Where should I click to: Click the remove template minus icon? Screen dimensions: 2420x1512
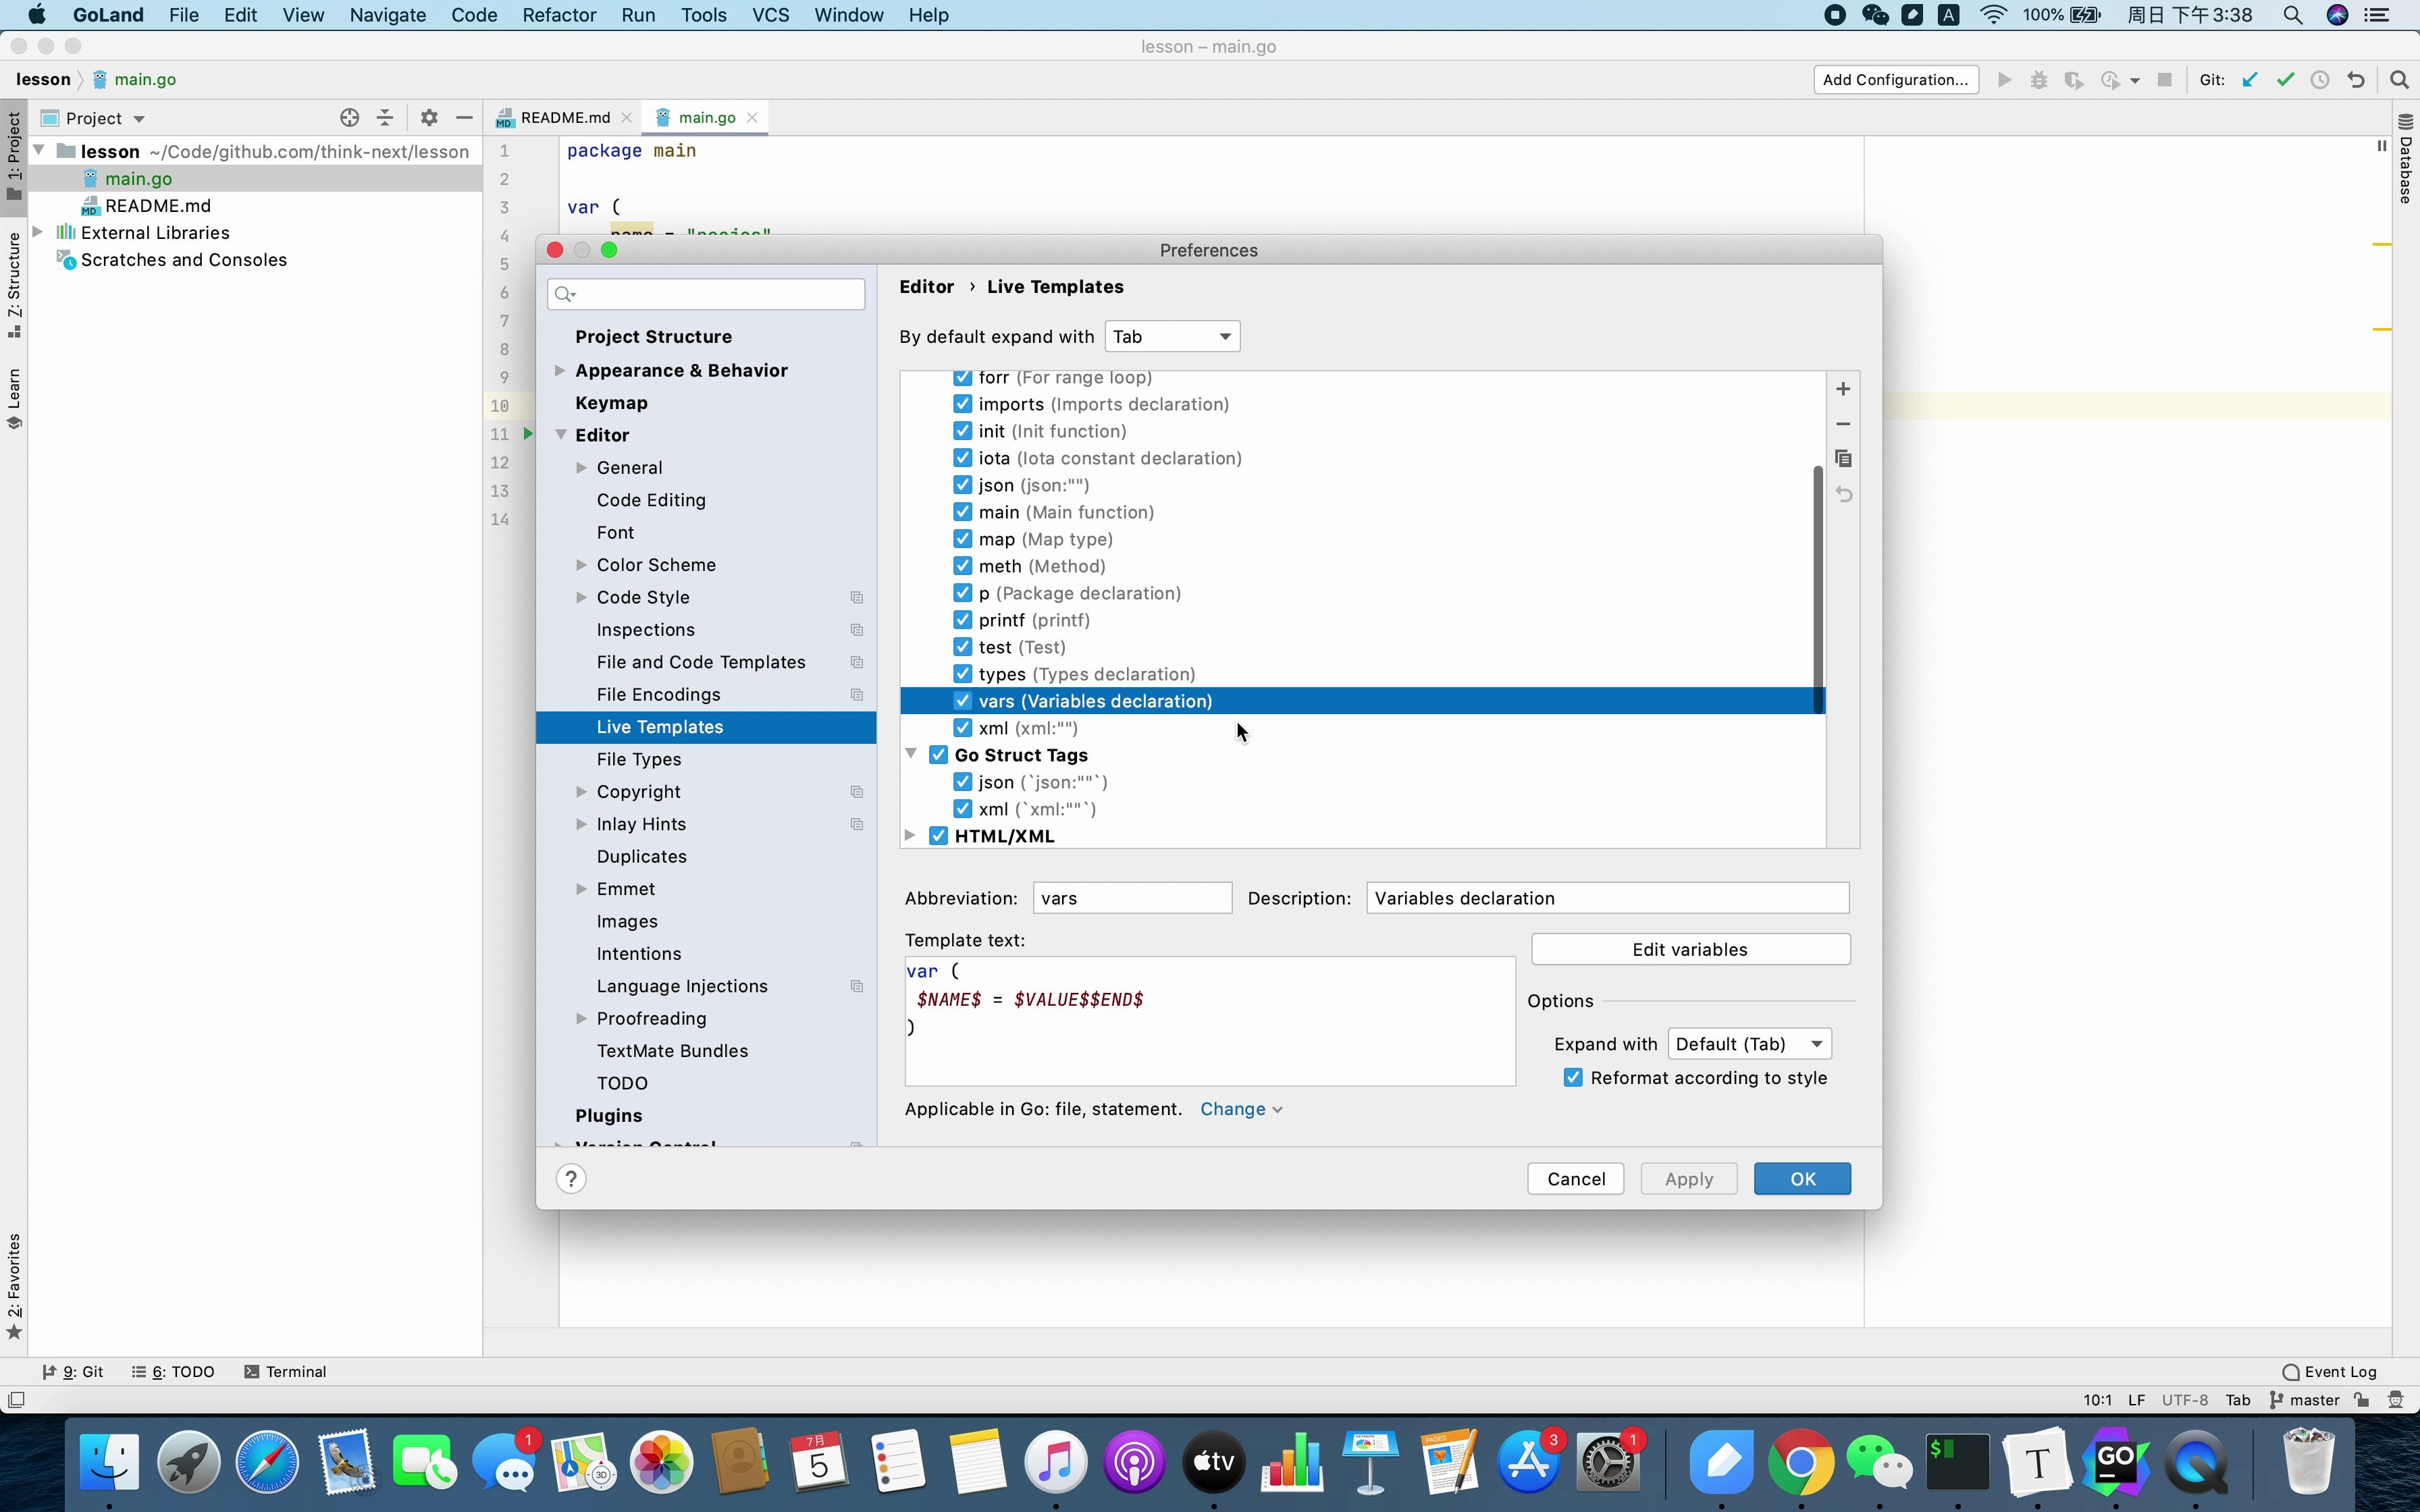[1843, 424]
